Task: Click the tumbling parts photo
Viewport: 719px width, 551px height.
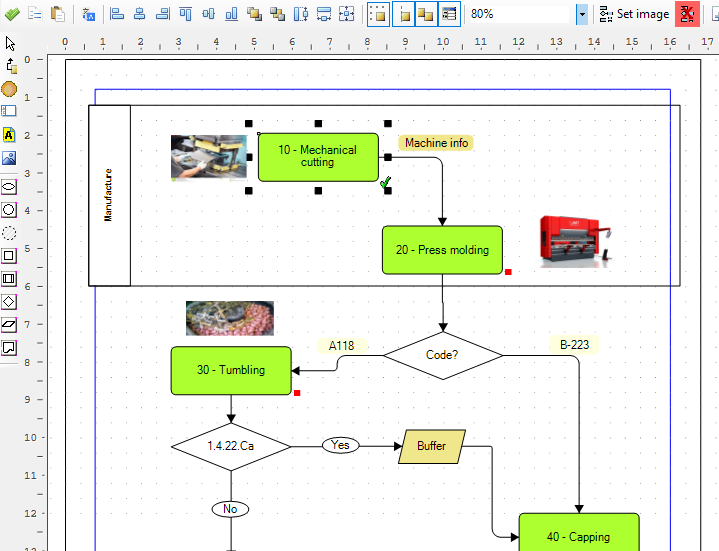Action: click(x=230, y=318)
